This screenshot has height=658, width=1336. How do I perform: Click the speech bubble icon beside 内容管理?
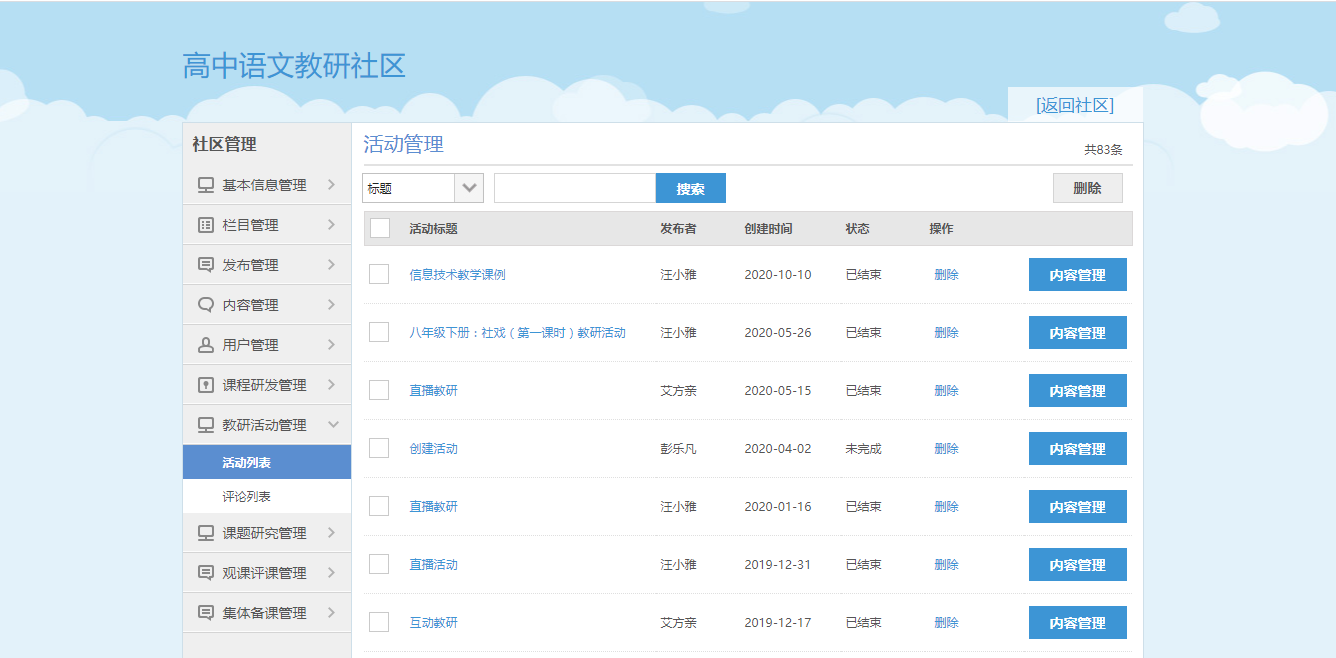[206, 305]
